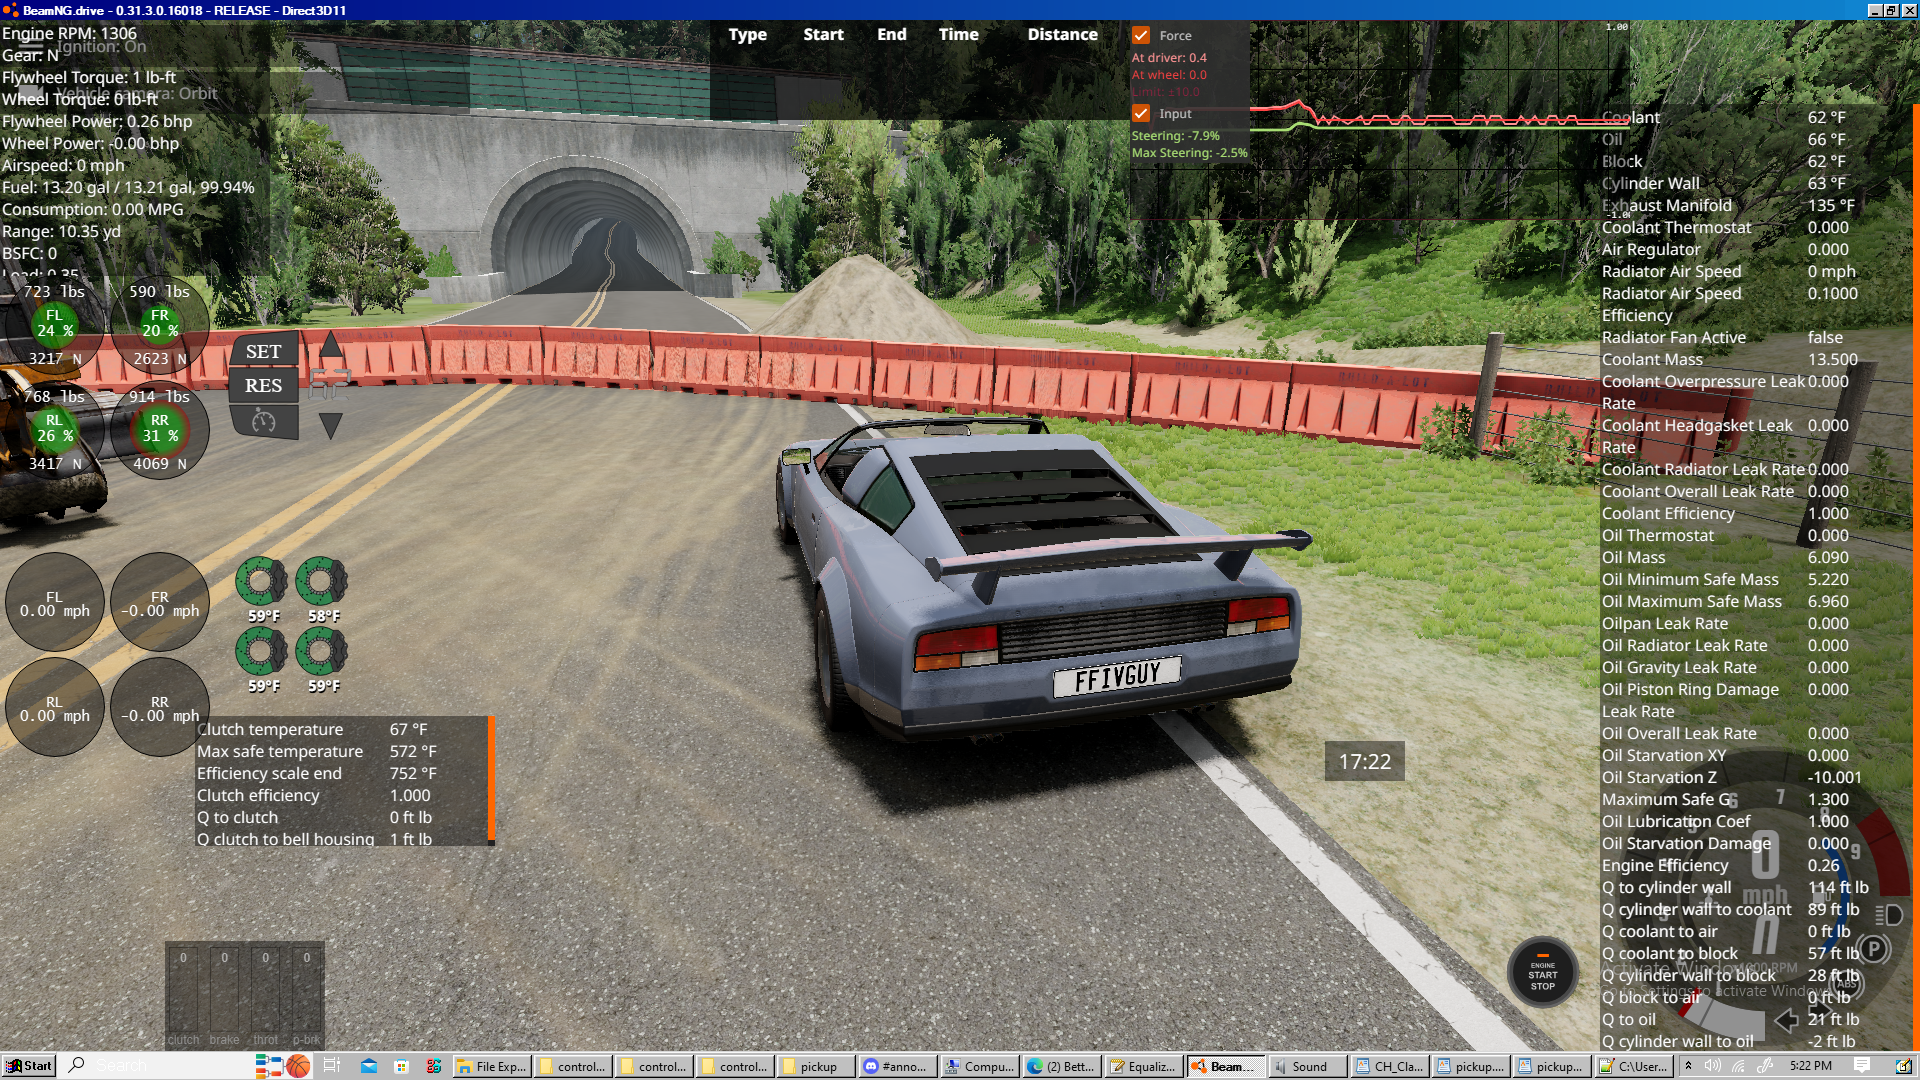Click the cruise control SET button
The height and width of the screenshot is (1080, 1920).
point(263,352)
